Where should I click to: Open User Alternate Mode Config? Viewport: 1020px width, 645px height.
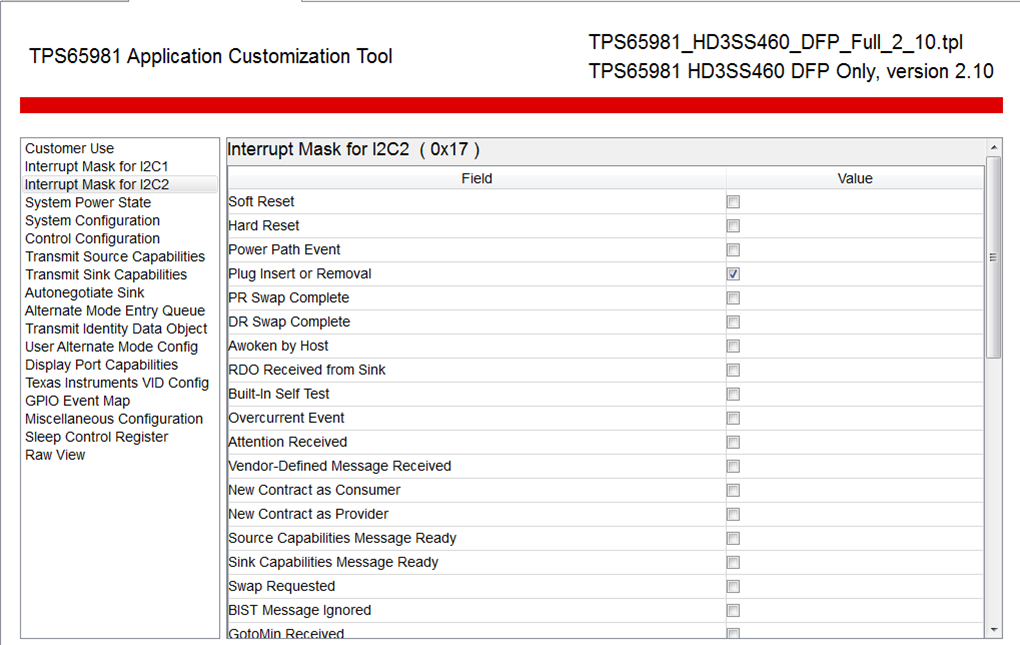click(x=111, y=347)
